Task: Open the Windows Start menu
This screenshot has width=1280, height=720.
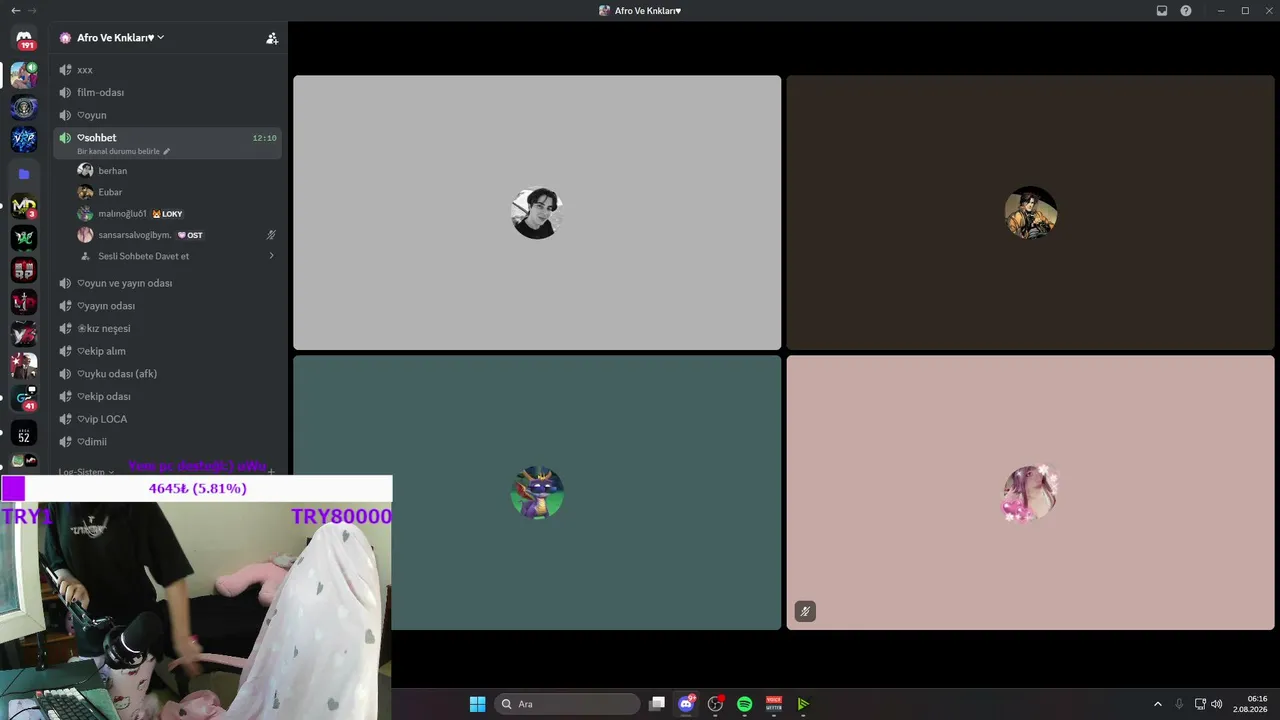Action: coord(478,704)
